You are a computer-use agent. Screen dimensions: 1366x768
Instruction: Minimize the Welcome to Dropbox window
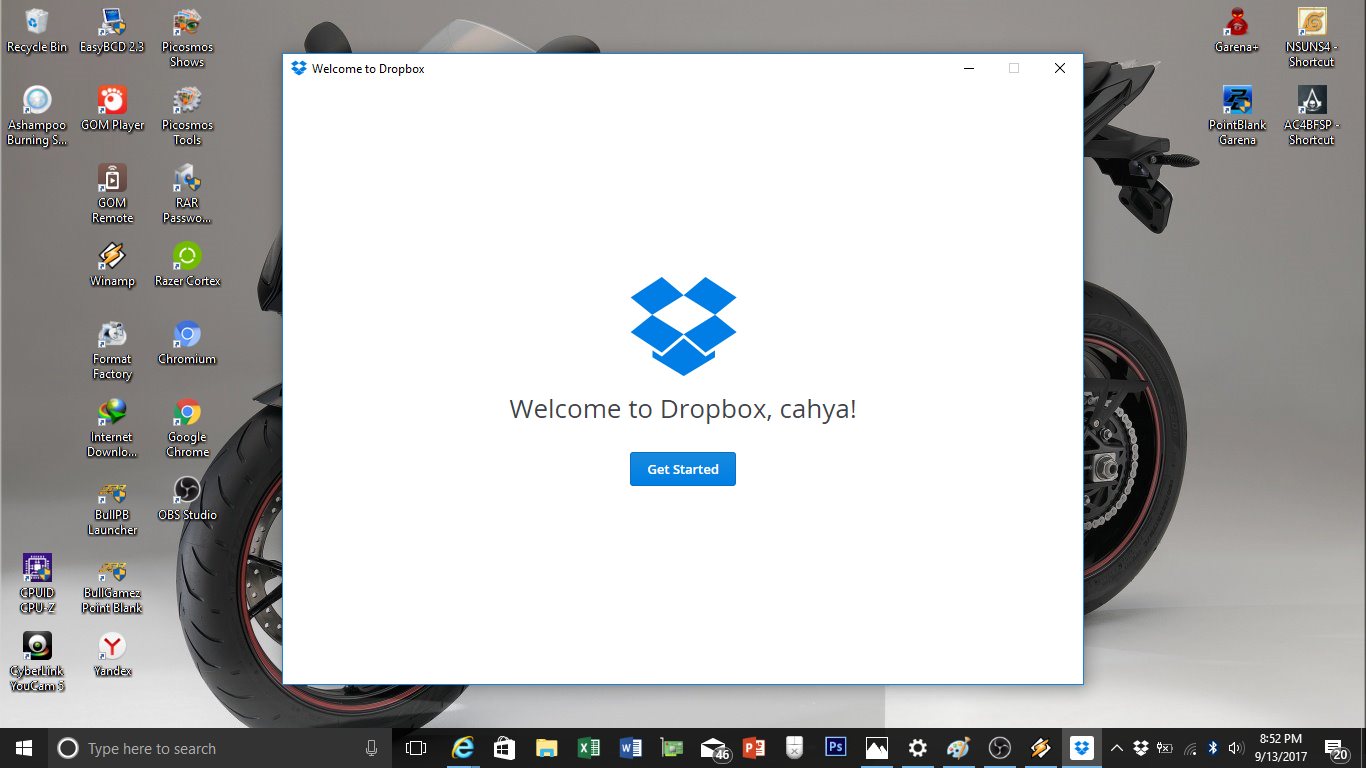tap(968, 68)
